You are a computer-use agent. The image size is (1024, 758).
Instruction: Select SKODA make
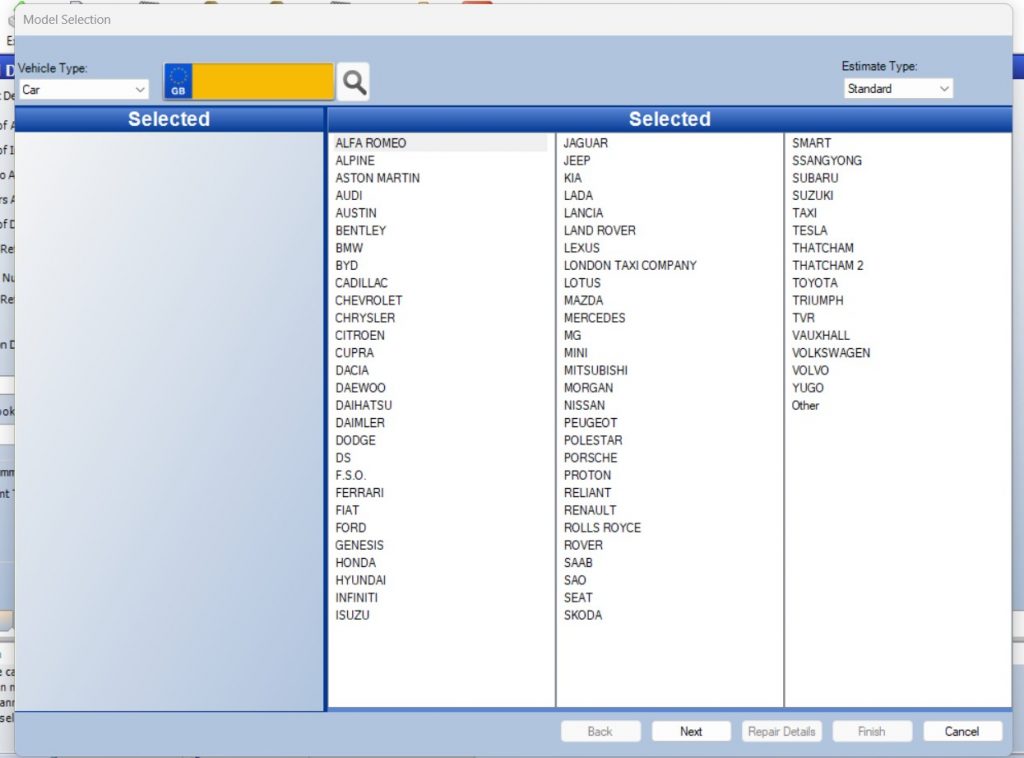(x=583, y=615)
